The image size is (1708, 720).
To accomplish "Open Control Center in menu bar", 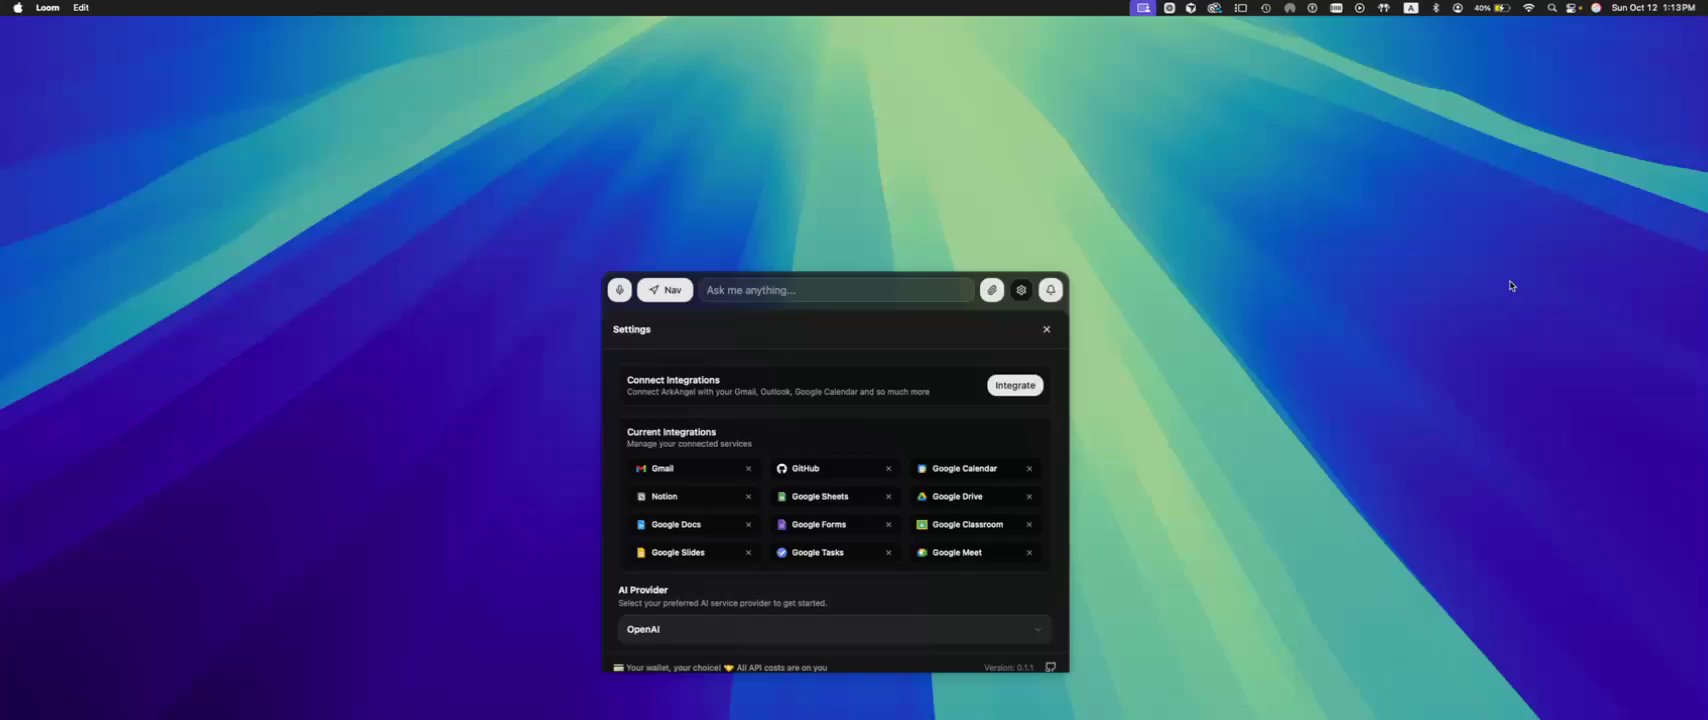I will (1573, 8).
